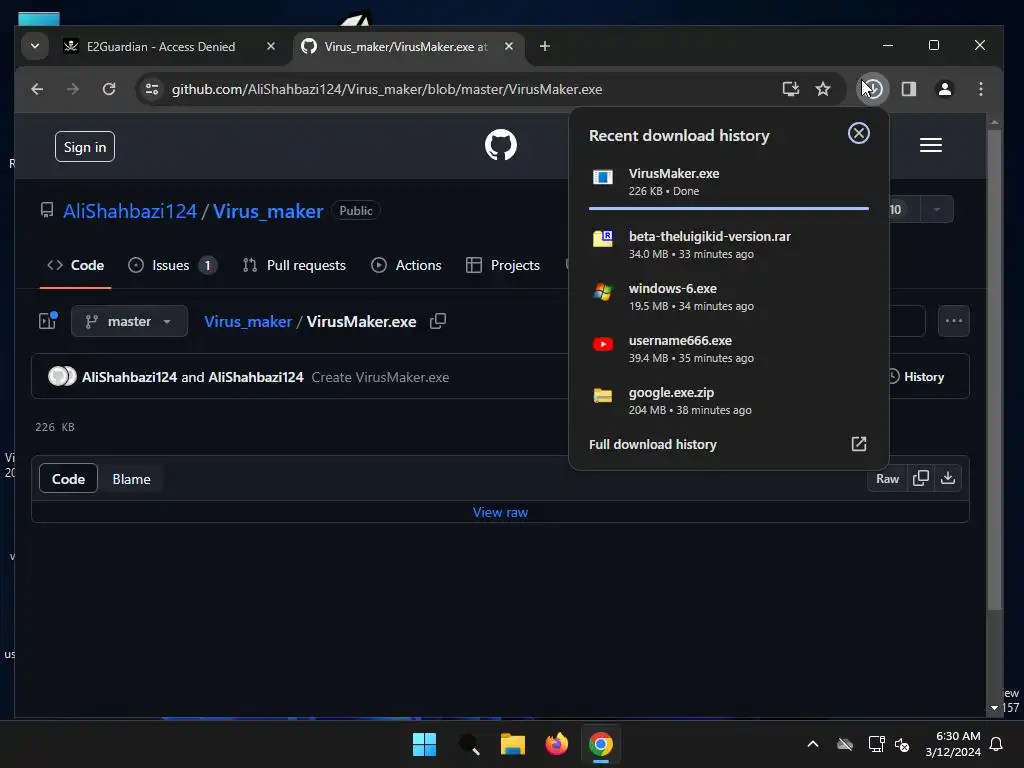Click the Chrome downloads toolbar icon
Image resolution: width=1024 pixels, height=768 pixels.
872,89
